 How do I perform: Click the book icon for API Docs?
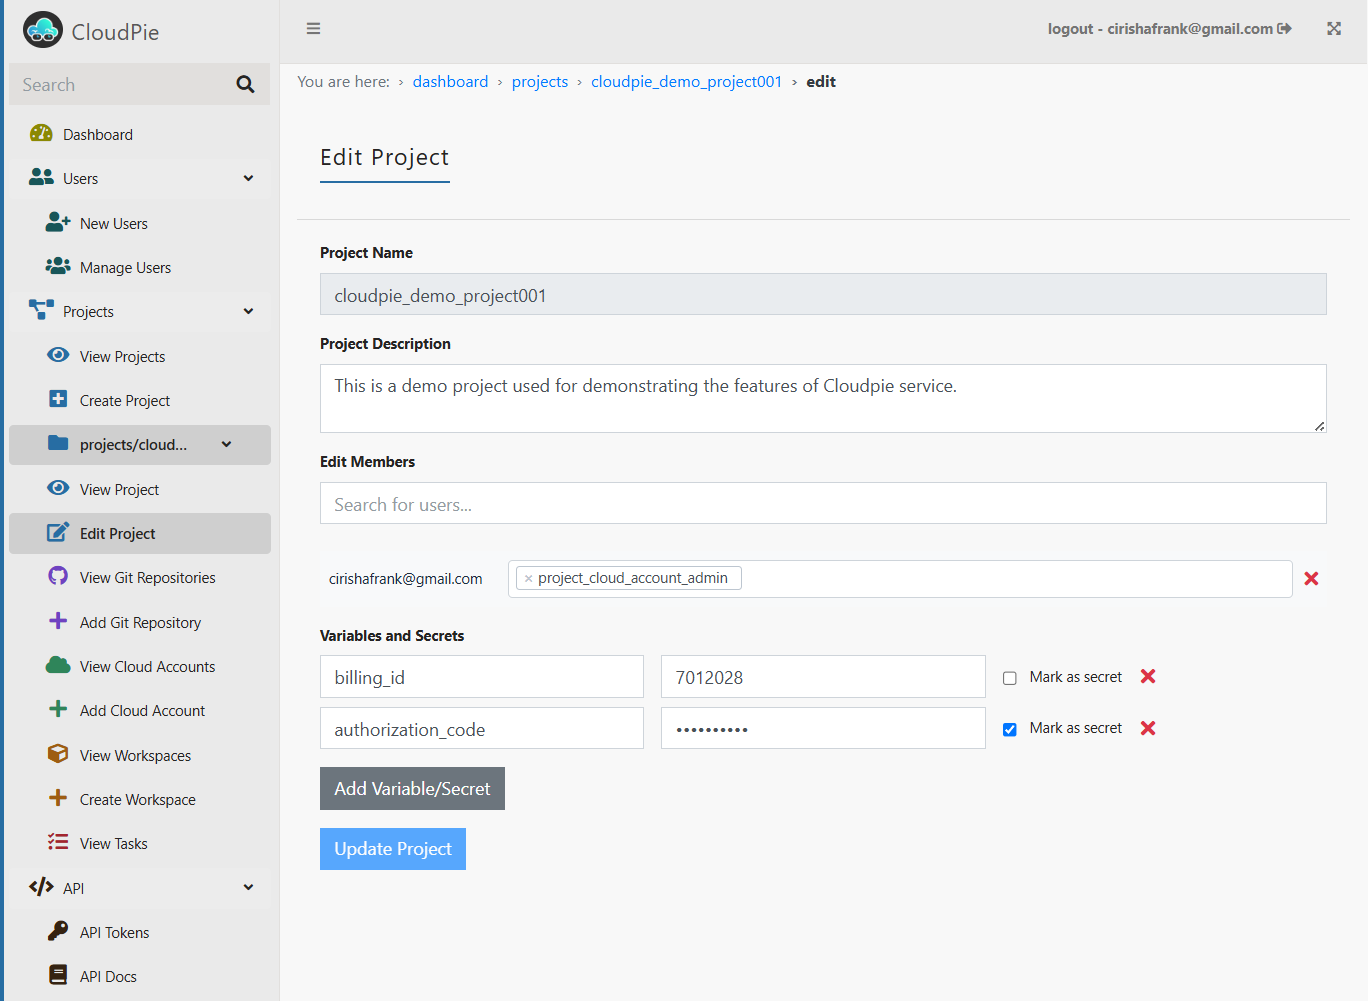(58, 975)
